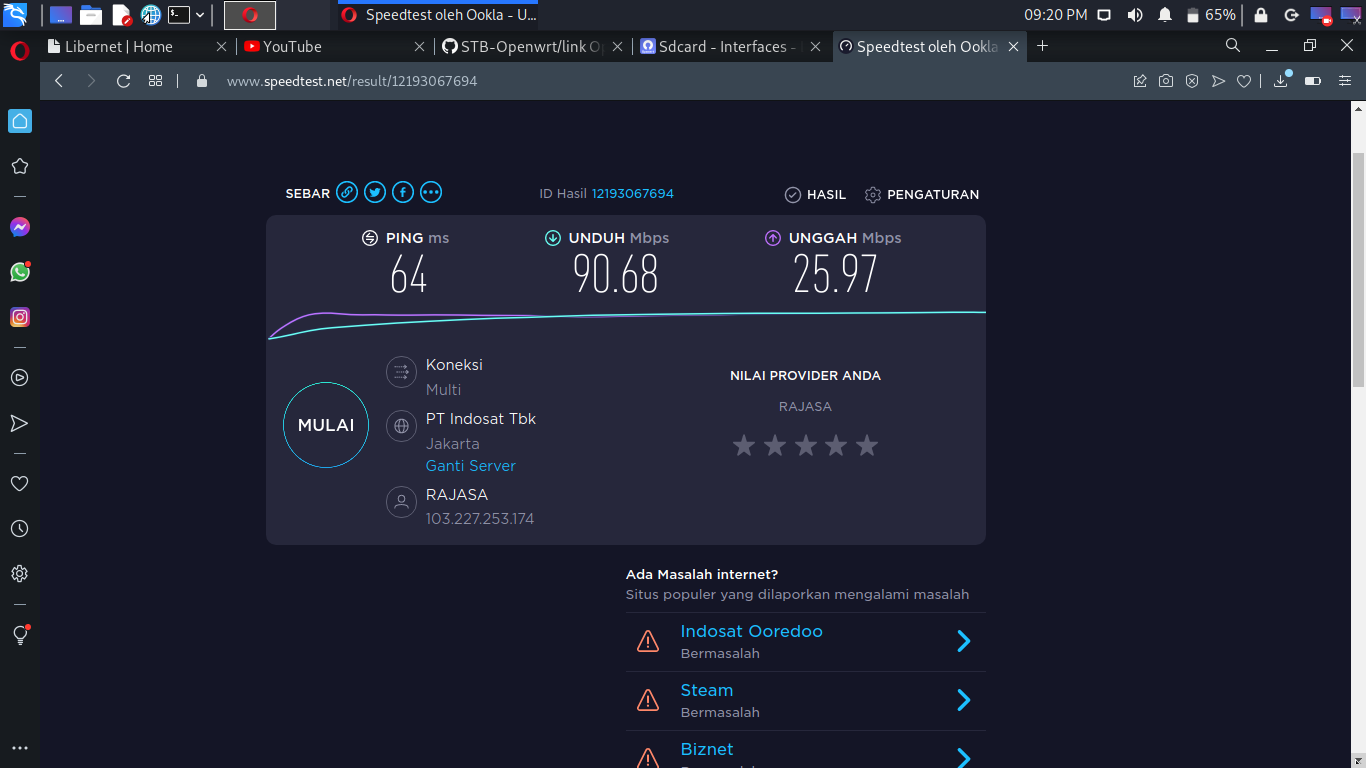Expand Indosat Ooredoo chevron arrow
The width and height of the screenshot is (1366, 768).
pos(964,641)
